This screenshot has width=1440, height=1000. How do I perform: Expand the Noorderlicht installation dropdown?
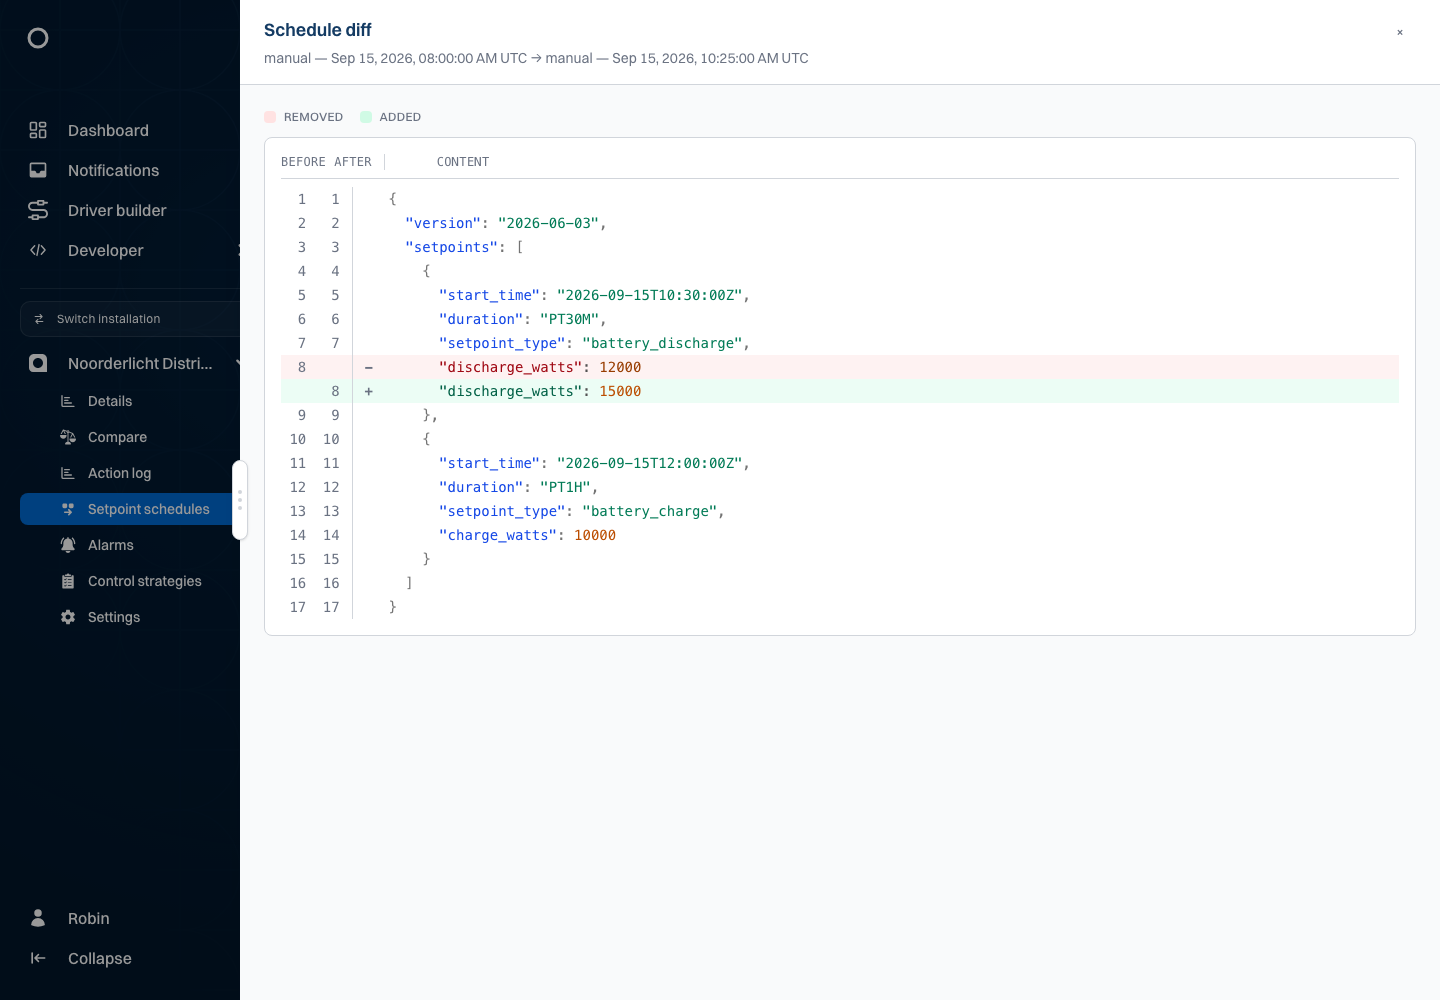click(x=237, y=363)
